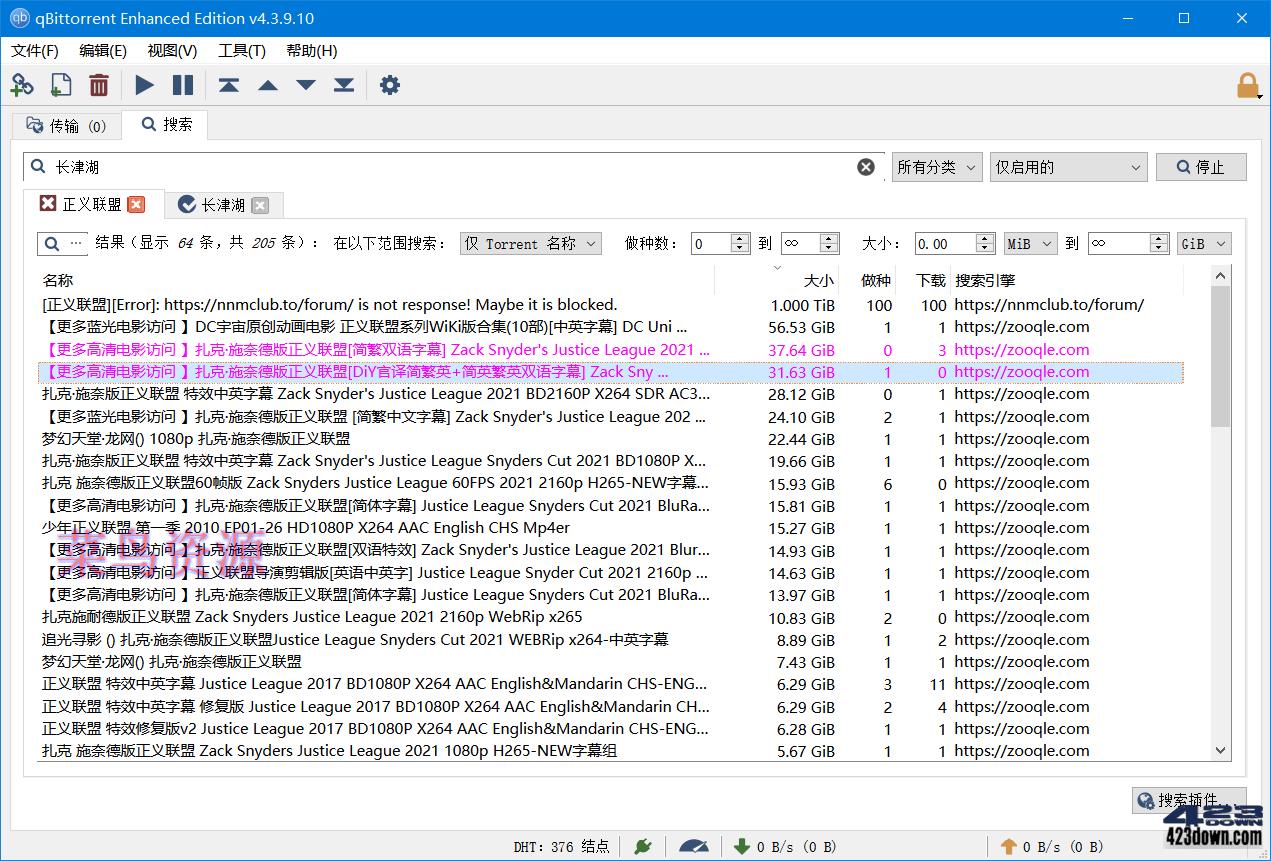
Task: Click the move down priority arrow icon
Action: pos(305,85)
